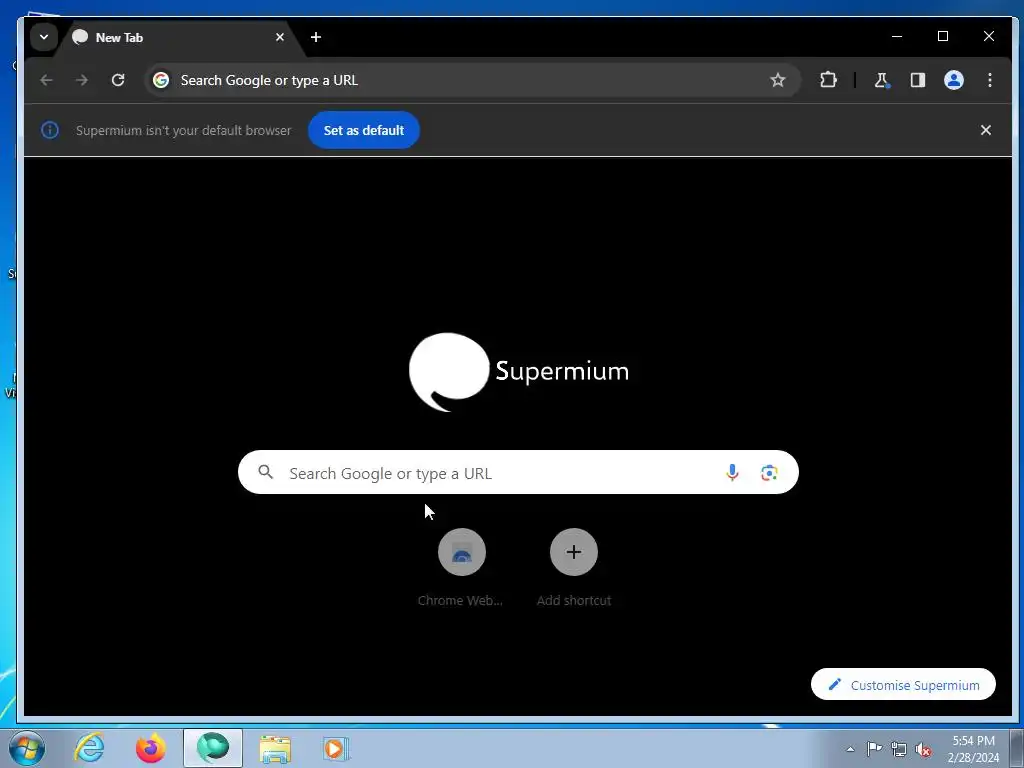Click the Supermium logo
The height and width of the screenshot is (768, 1024).
519,372
